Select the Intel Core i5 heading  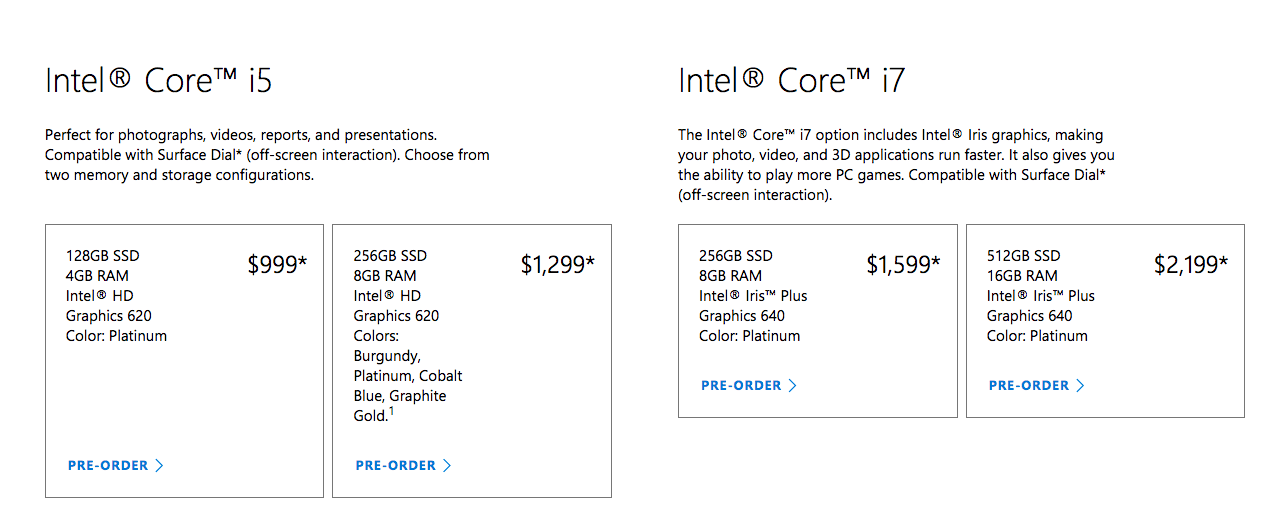(159, 81)
